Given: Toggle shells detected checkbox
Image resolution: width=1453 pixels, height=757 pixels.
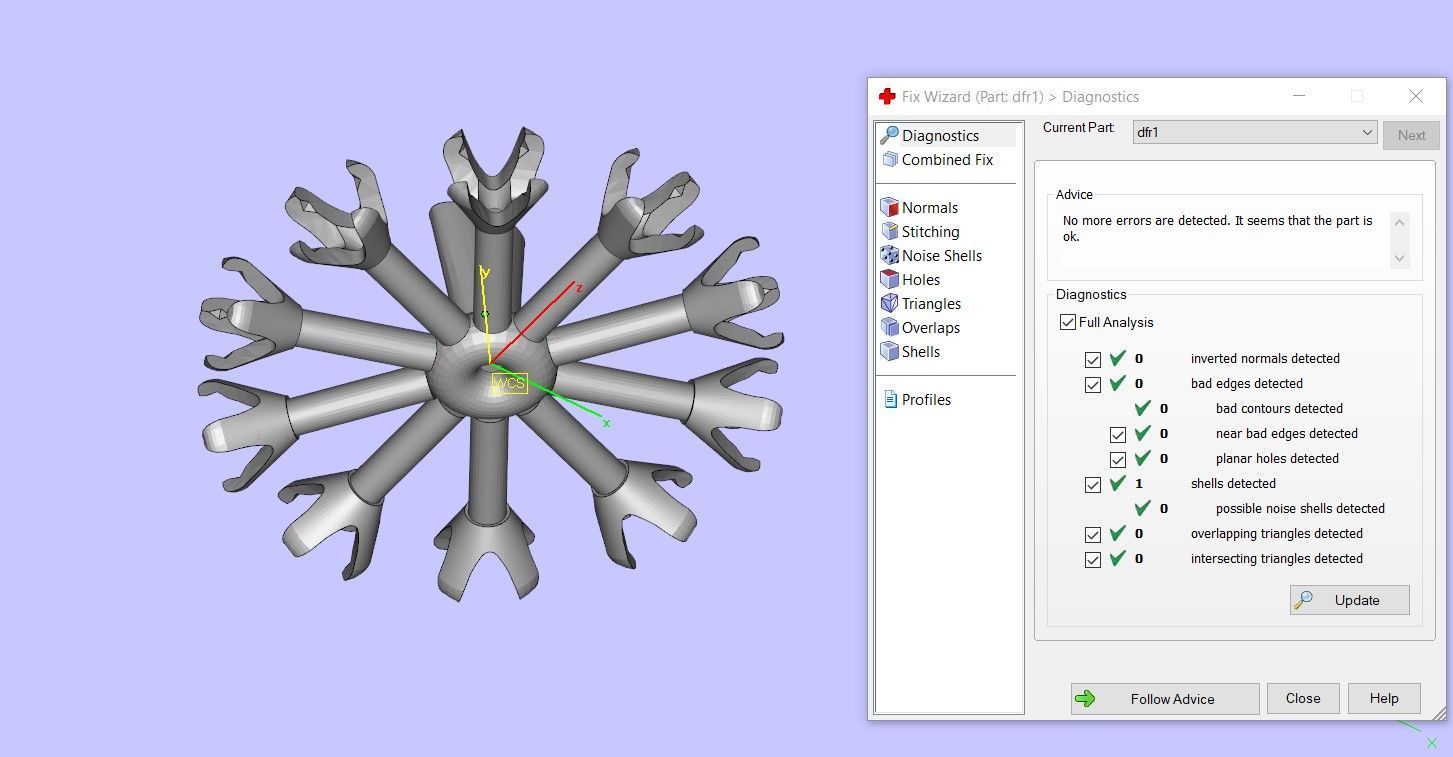Looking at the screenshot, I should click(1092, 484).
